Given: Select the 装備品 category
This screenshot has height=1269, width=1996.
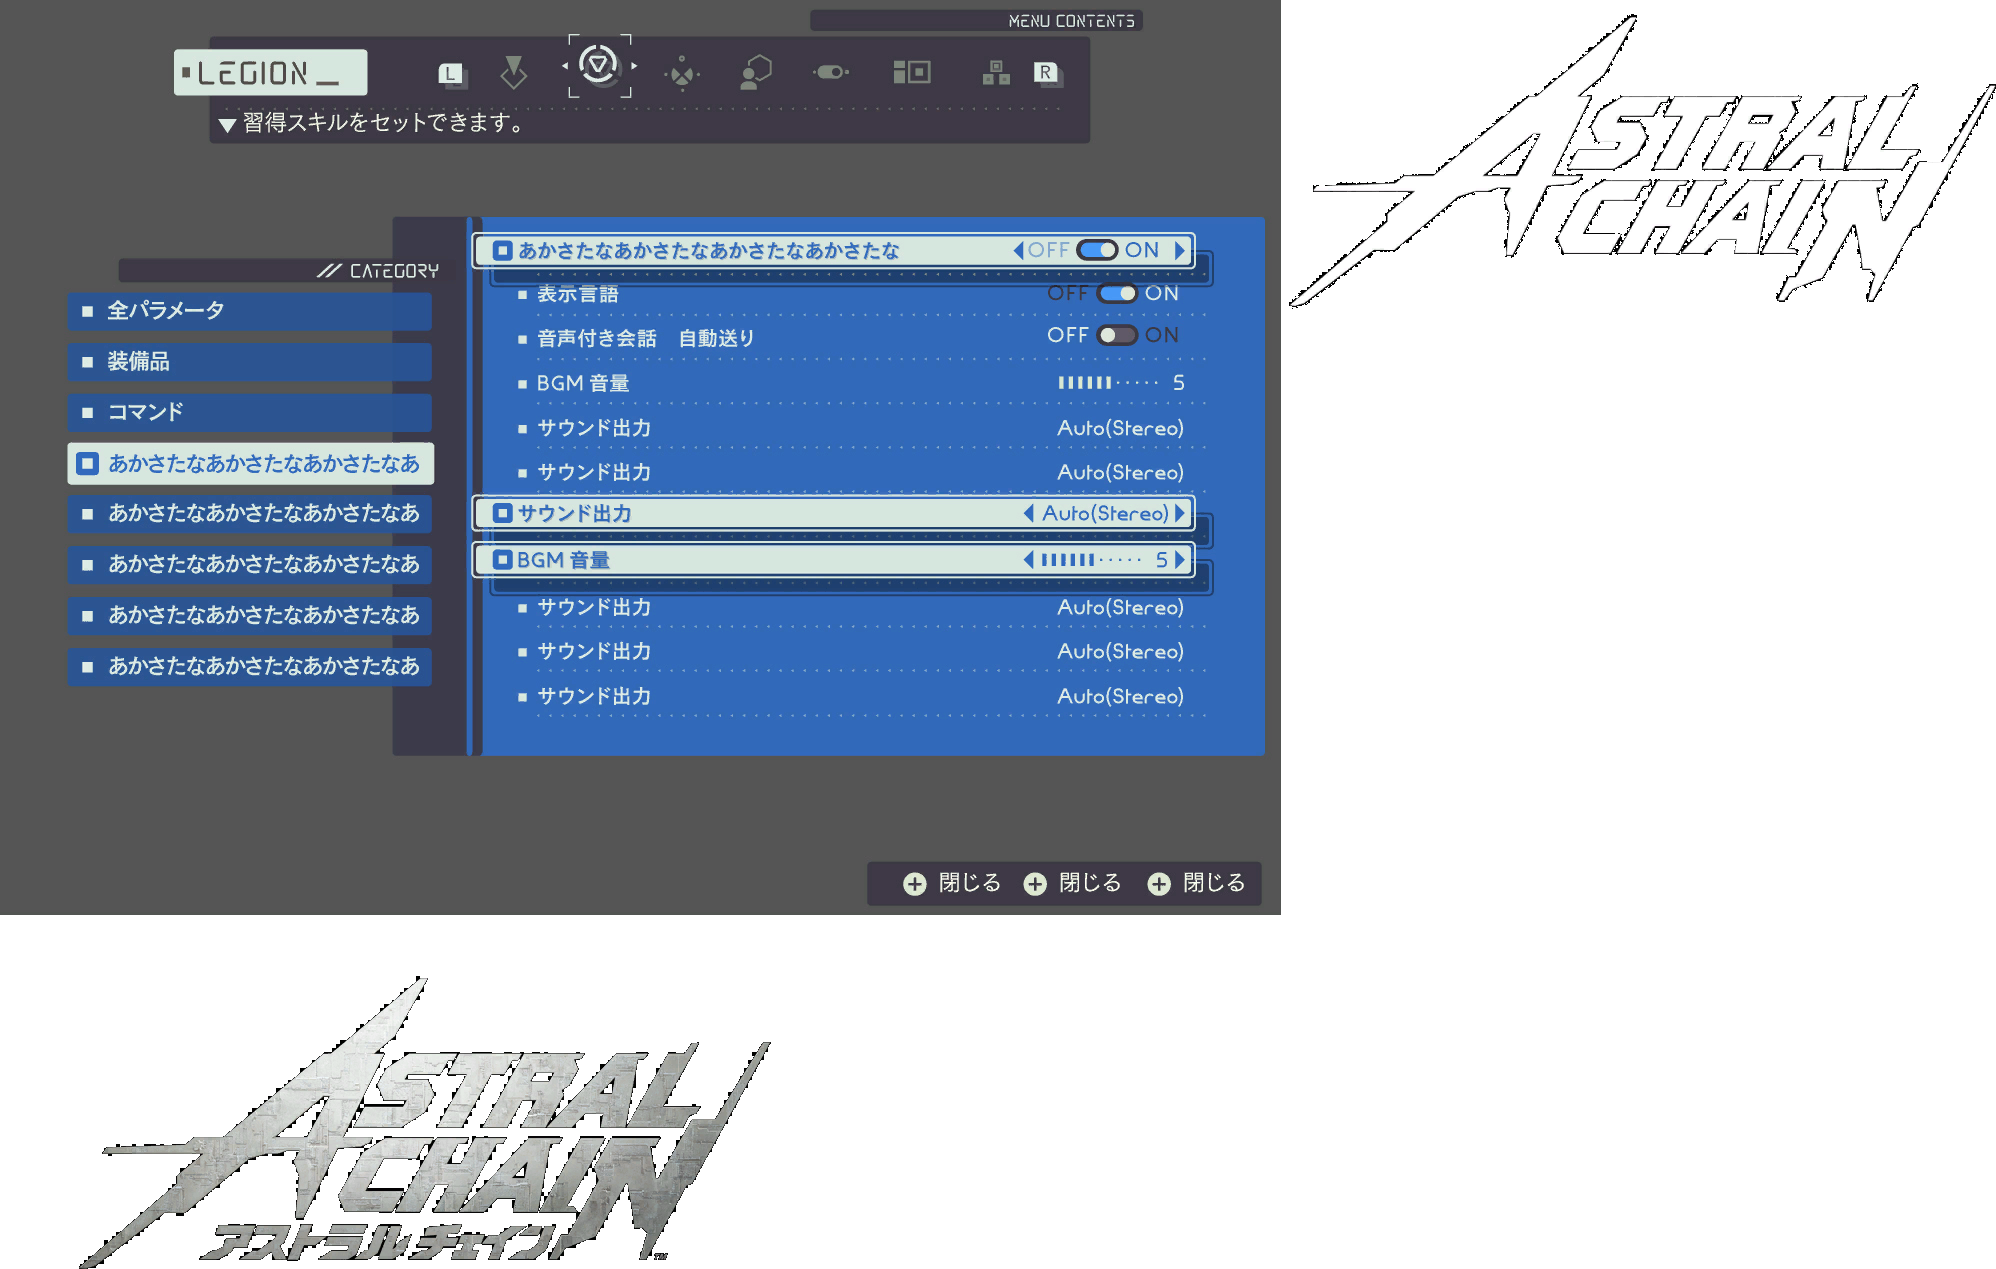Looking at the screenshot, I should 250,362.
